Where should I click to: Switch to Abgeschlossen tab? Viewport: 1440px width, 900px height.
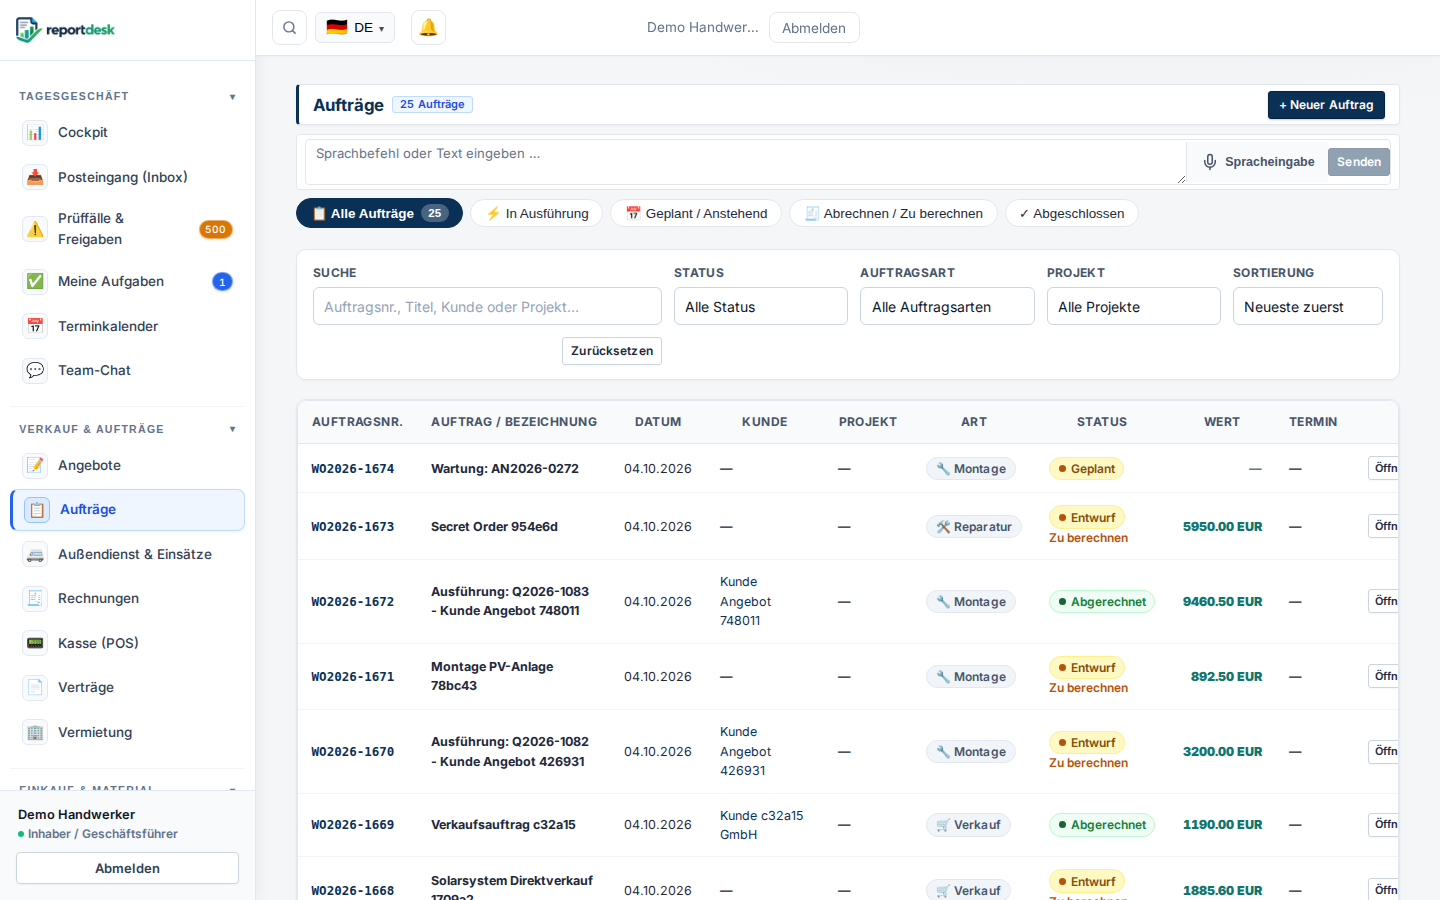1072,213
